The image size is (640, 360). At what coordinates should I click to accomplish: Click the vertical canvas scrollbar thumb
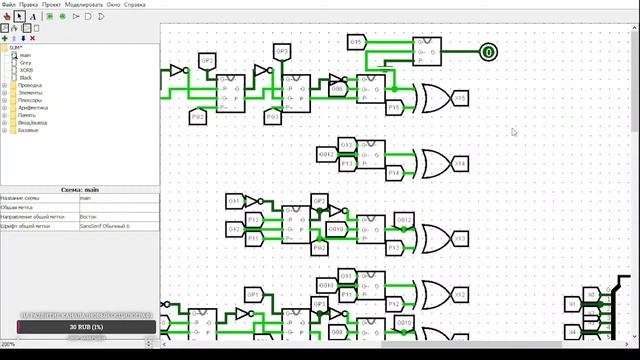[635, 81]
